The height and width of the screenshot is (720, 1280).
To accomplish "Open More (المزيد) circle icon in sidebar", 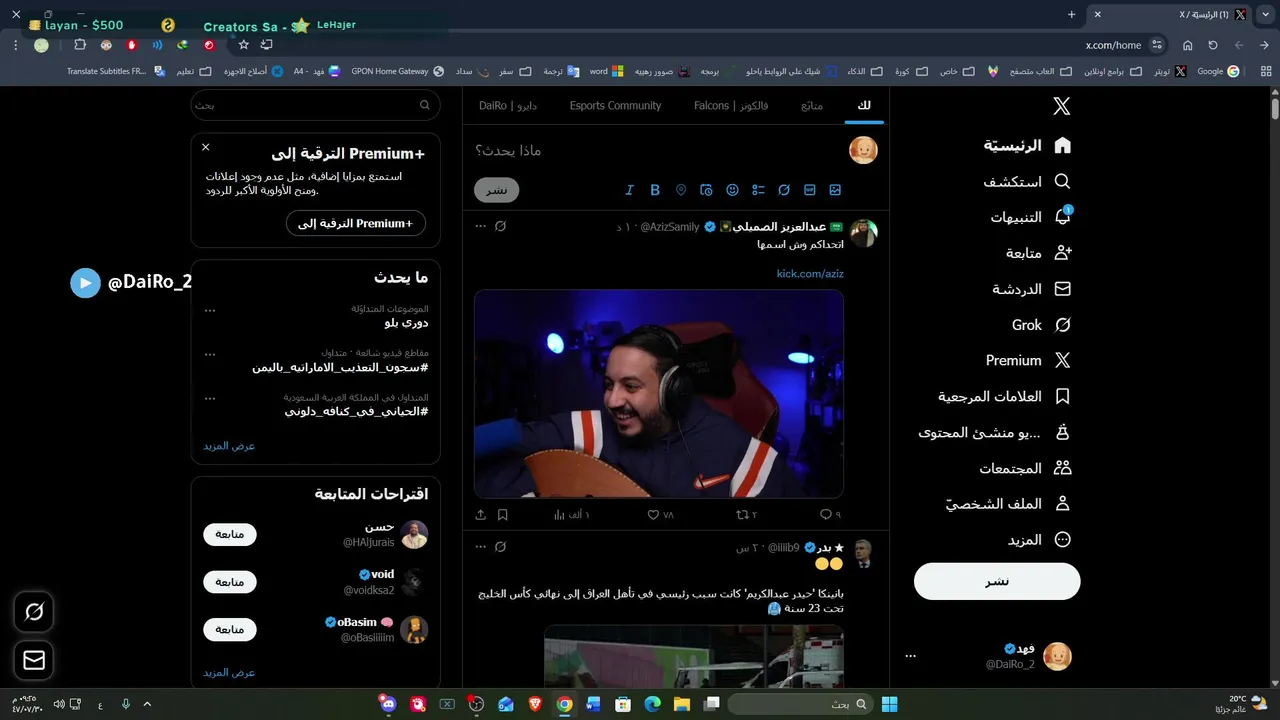I will click(1062, 540).
